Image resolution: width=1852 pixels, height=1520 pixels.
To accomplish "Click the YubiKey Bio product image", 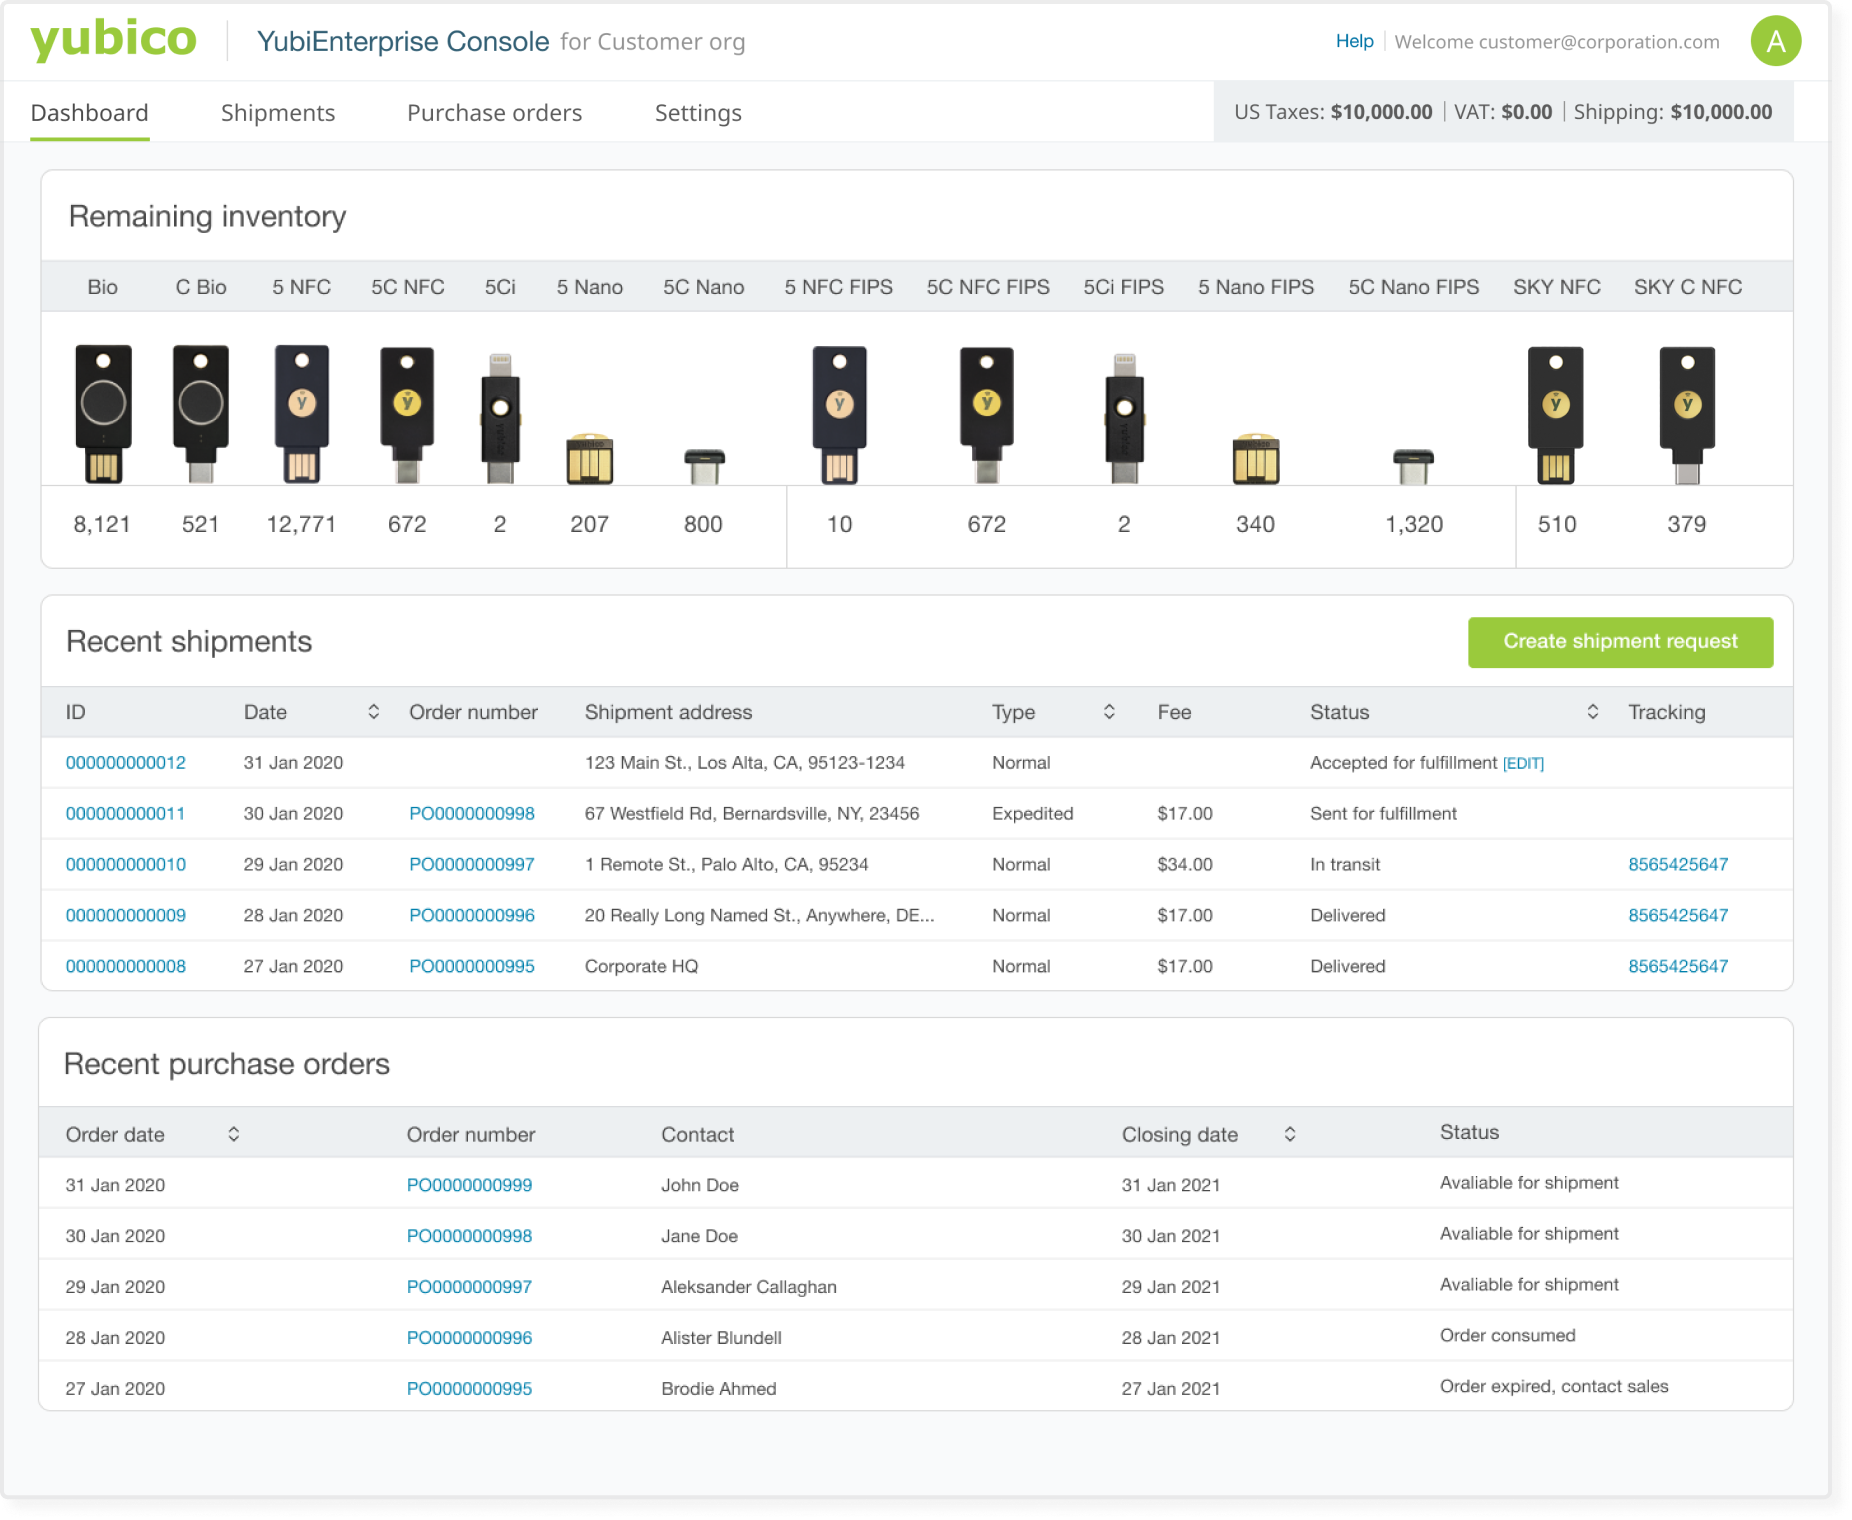I will [103, 414].
